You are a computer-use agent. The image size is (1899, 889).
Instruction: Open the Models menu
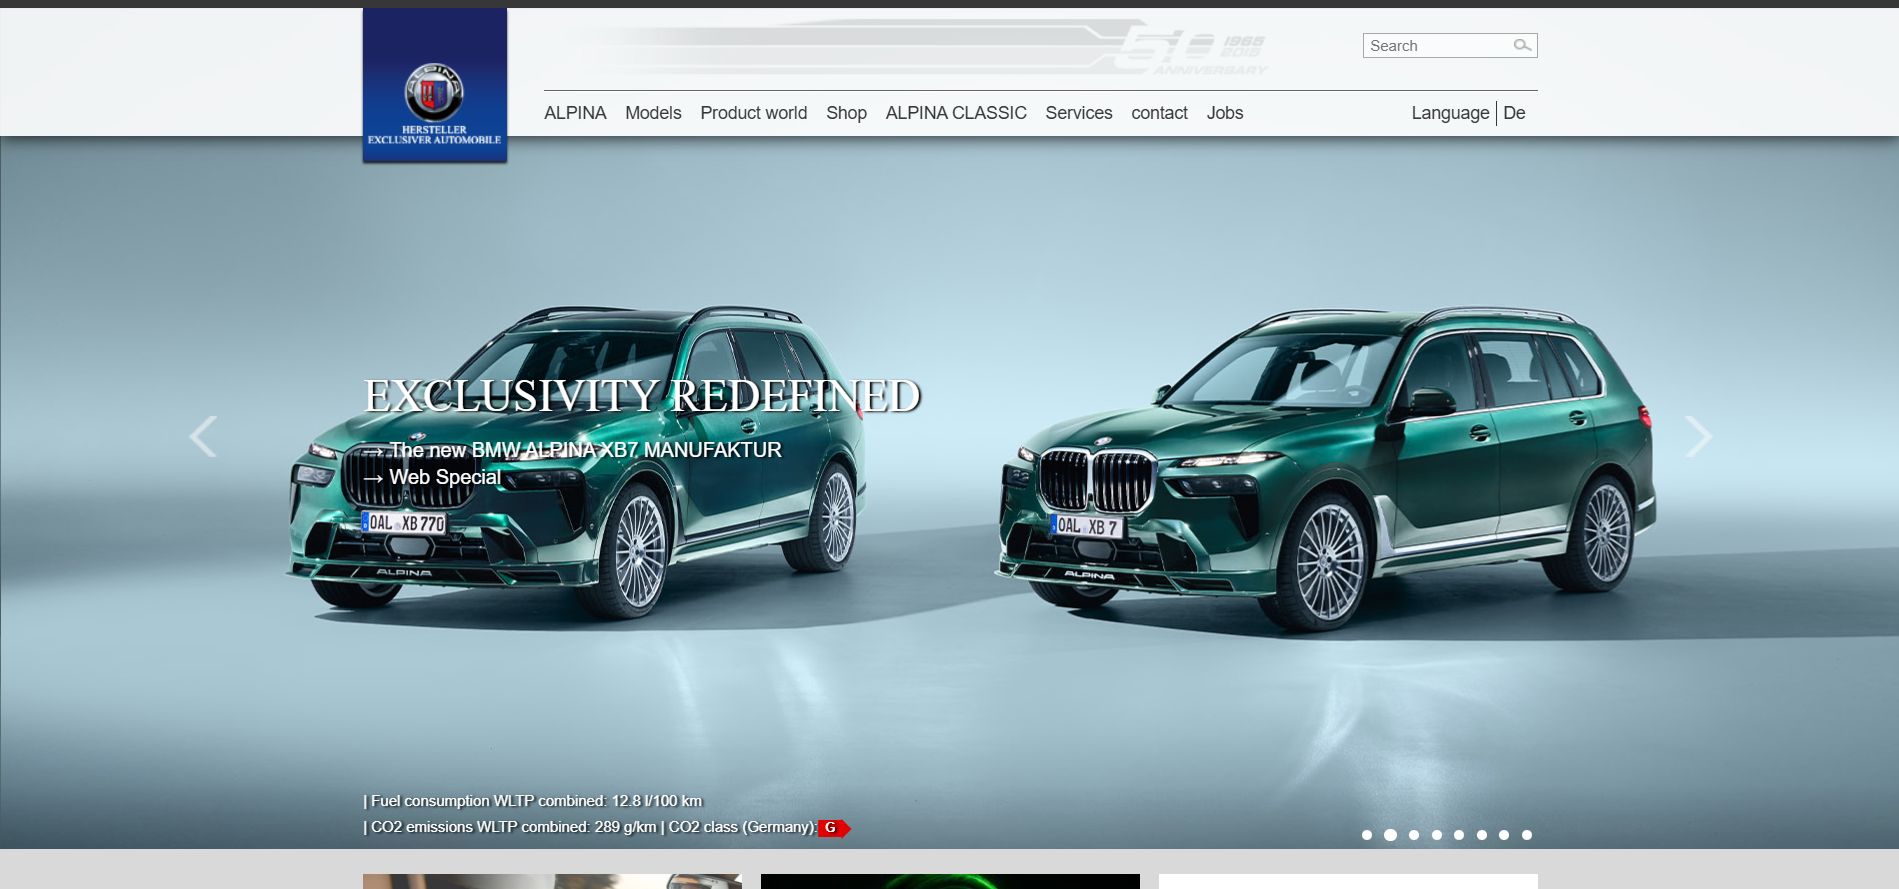pos(653,113)
